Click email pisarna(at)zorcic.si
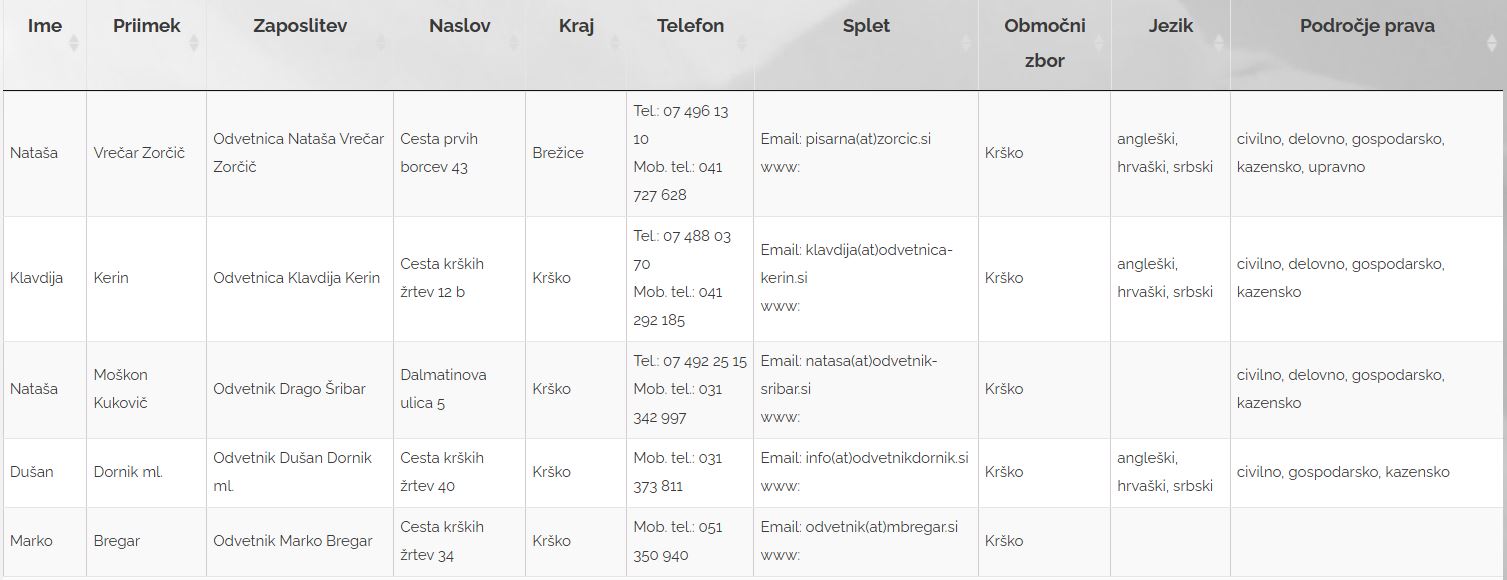 coord(868,139)
